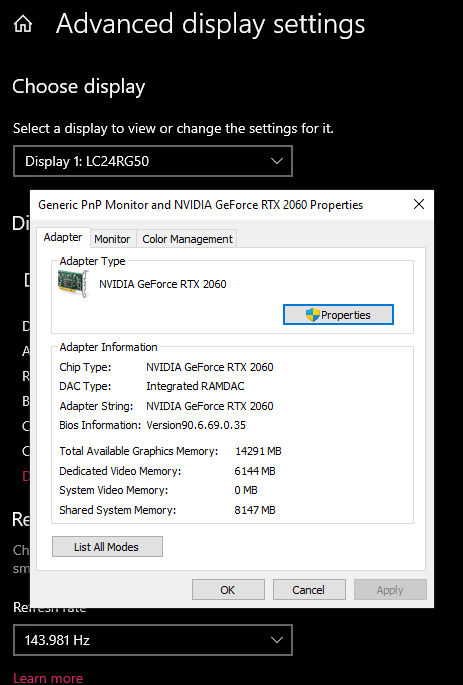Dismiss the dialog with Cancel
The height and width of the screenshot is (685, 463).
[x=309, y=590]
